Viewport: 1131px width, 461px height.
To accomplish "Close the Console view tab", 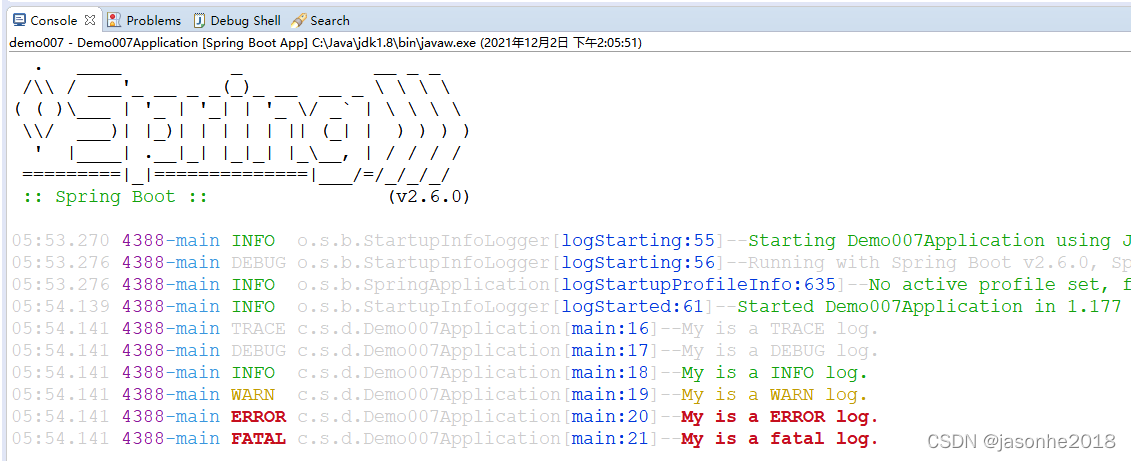I will click(89, 20).
